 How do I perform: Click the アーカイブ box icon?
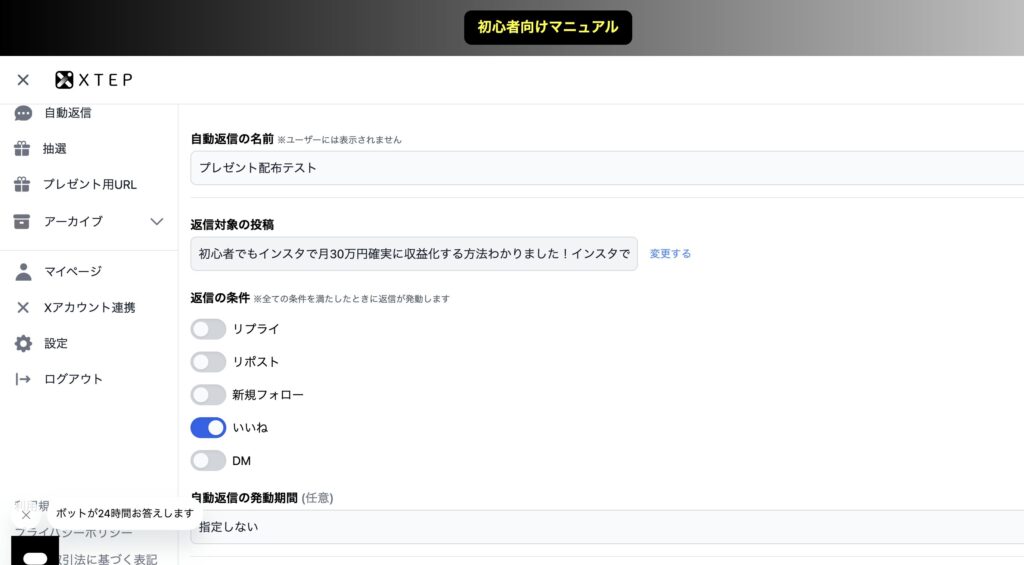click(x=22, y=221)
